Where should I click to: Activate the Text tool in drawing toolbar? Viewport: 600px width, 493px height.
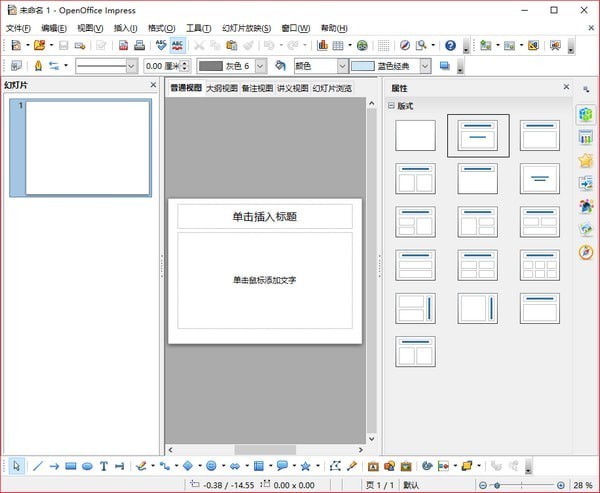(x=103, y=466)
